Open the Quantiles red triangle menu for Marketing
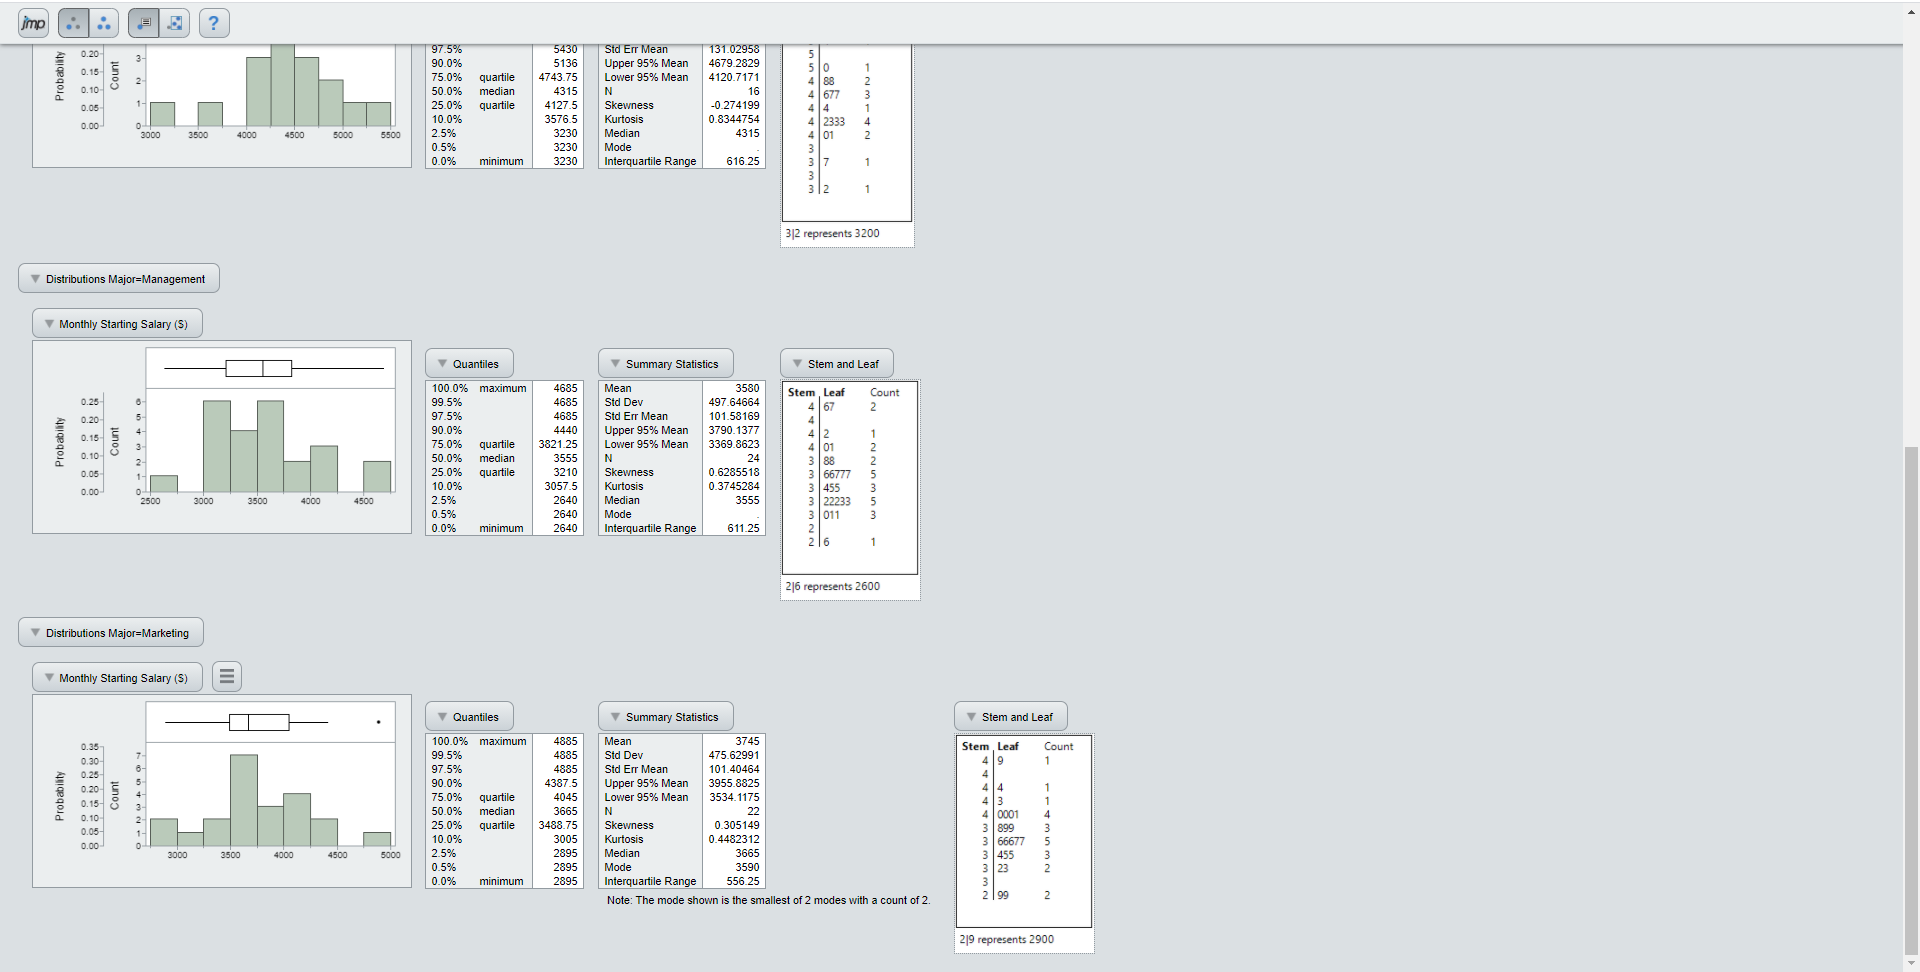This screenshot has height=972, width=1920. [442, 716]
